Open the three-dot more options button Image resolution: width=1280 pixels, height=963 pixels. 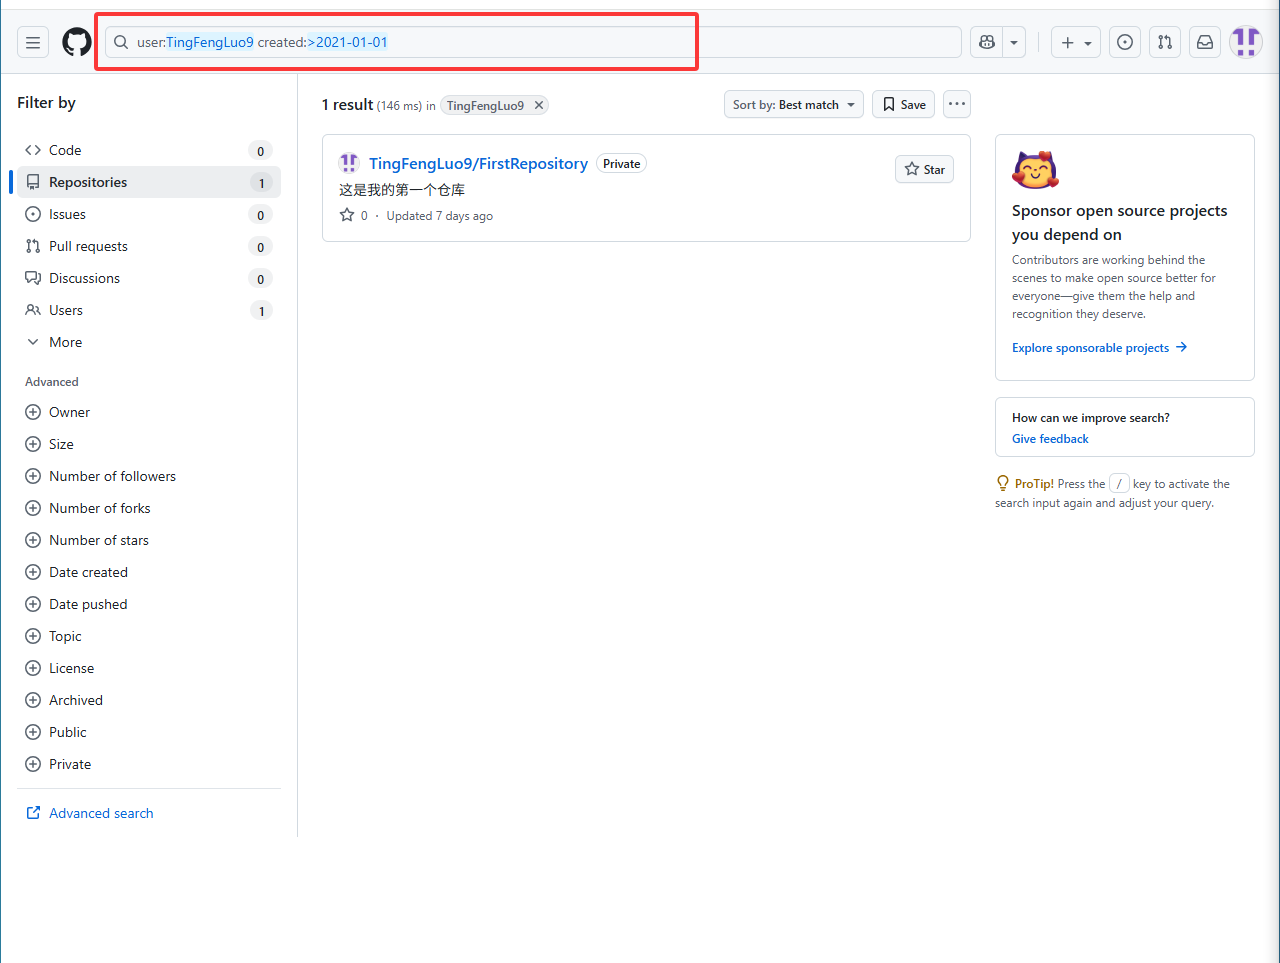coord(957,104)
